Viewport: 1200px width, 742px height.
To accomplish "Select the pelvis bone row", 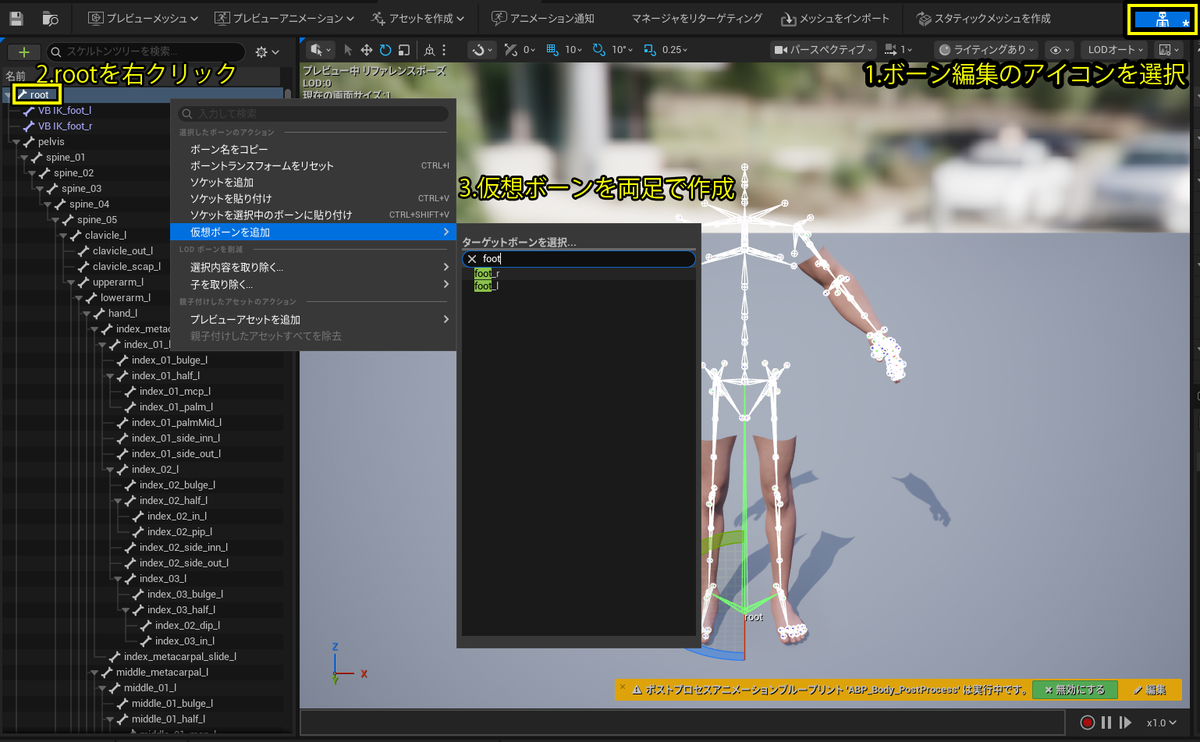I will (51, 142).
